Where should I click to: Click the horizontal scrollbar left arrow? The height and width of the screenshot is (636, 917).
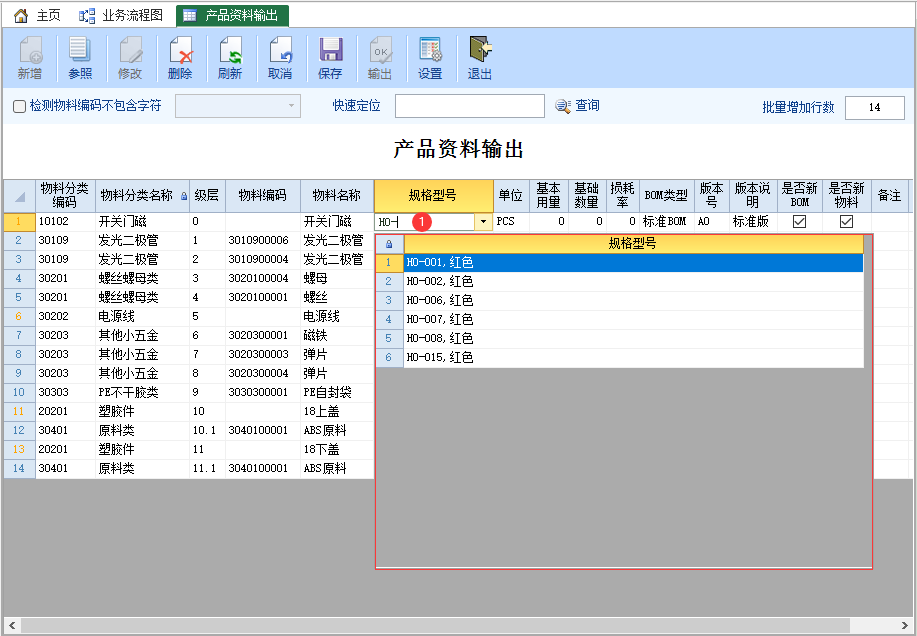pos(12,625)
